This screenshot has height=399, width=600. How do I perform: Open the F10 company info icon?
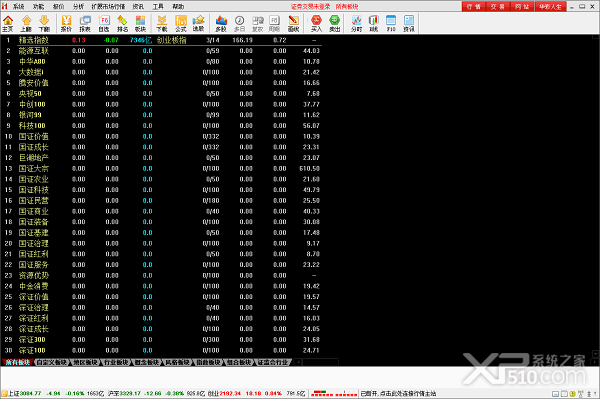[x=391, y=23]
